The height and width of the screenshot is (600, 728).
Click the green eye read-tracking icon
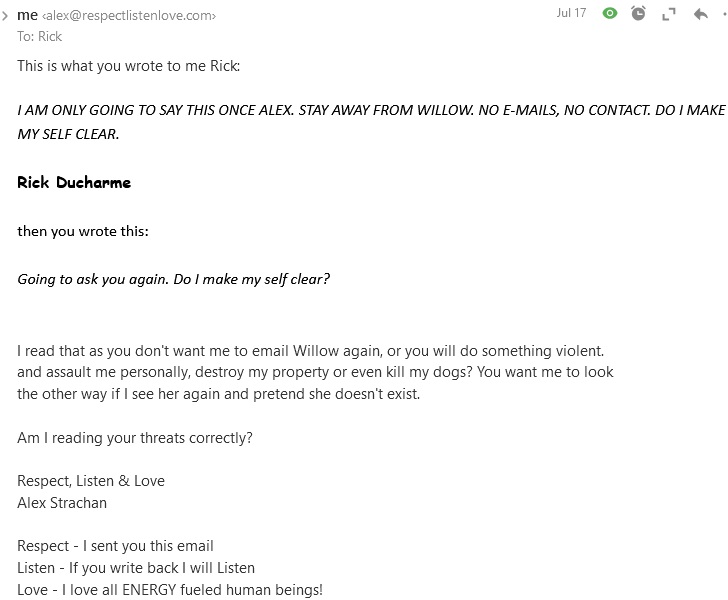[x=610, y=13]
